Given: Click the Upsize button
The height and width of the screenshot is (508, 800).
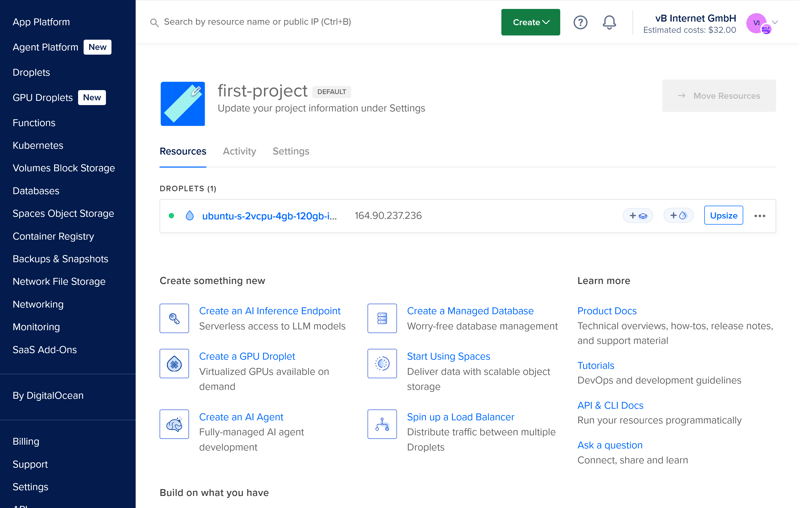Looking at the screenshot, I should pos(723,216).
